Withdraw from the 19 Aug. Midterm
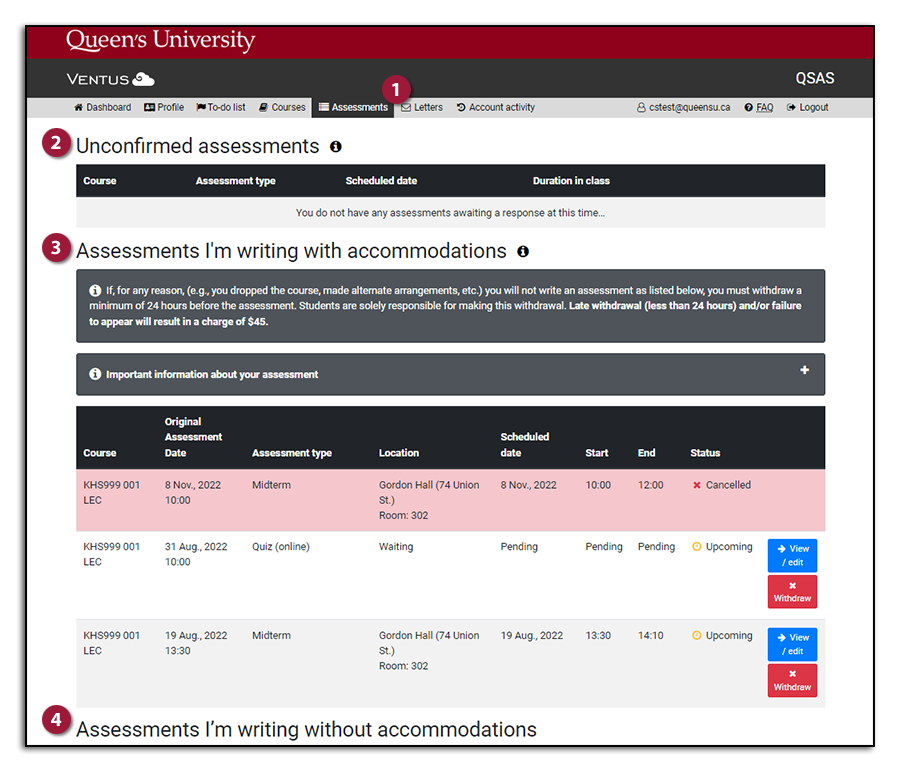 [792, 680]
